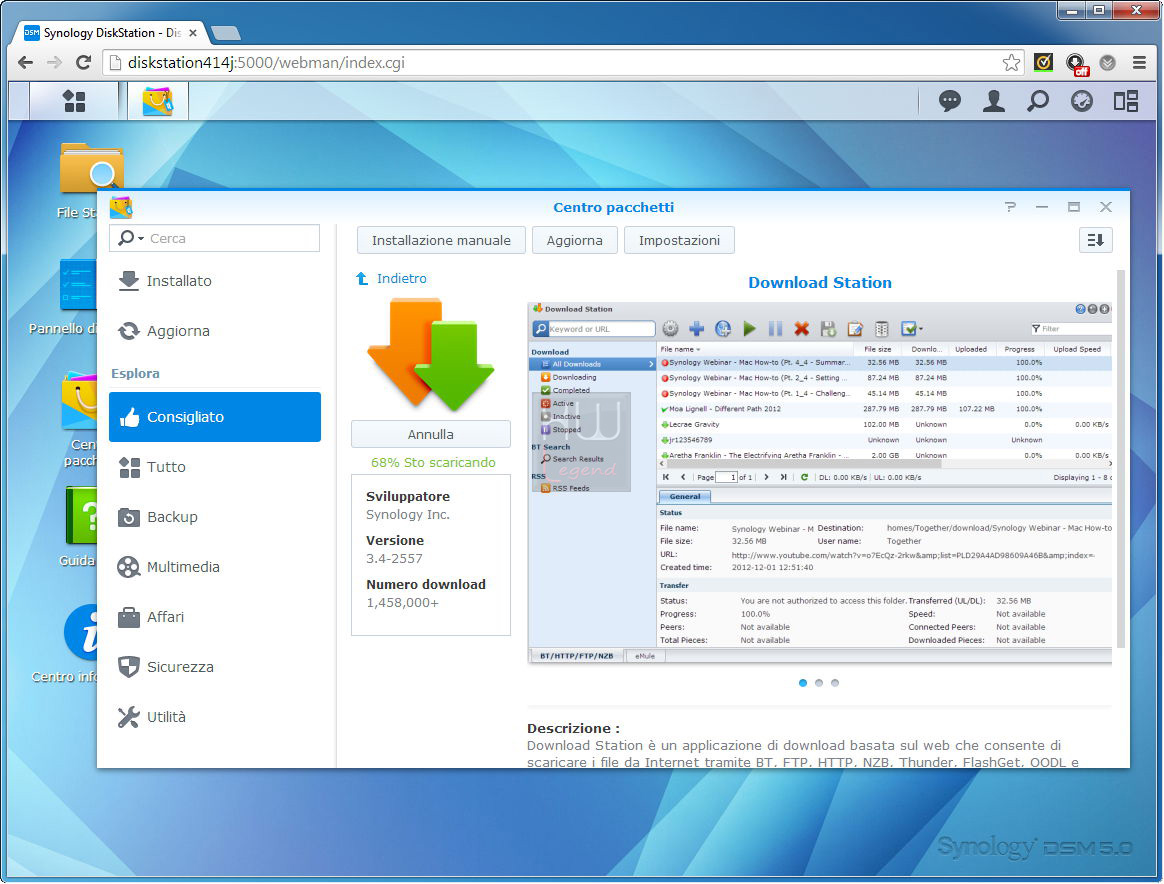The height and width of the screenshot is (884, 1164).
Task: Click the version value 3.4-2557
Action: [x=394, y=558]
